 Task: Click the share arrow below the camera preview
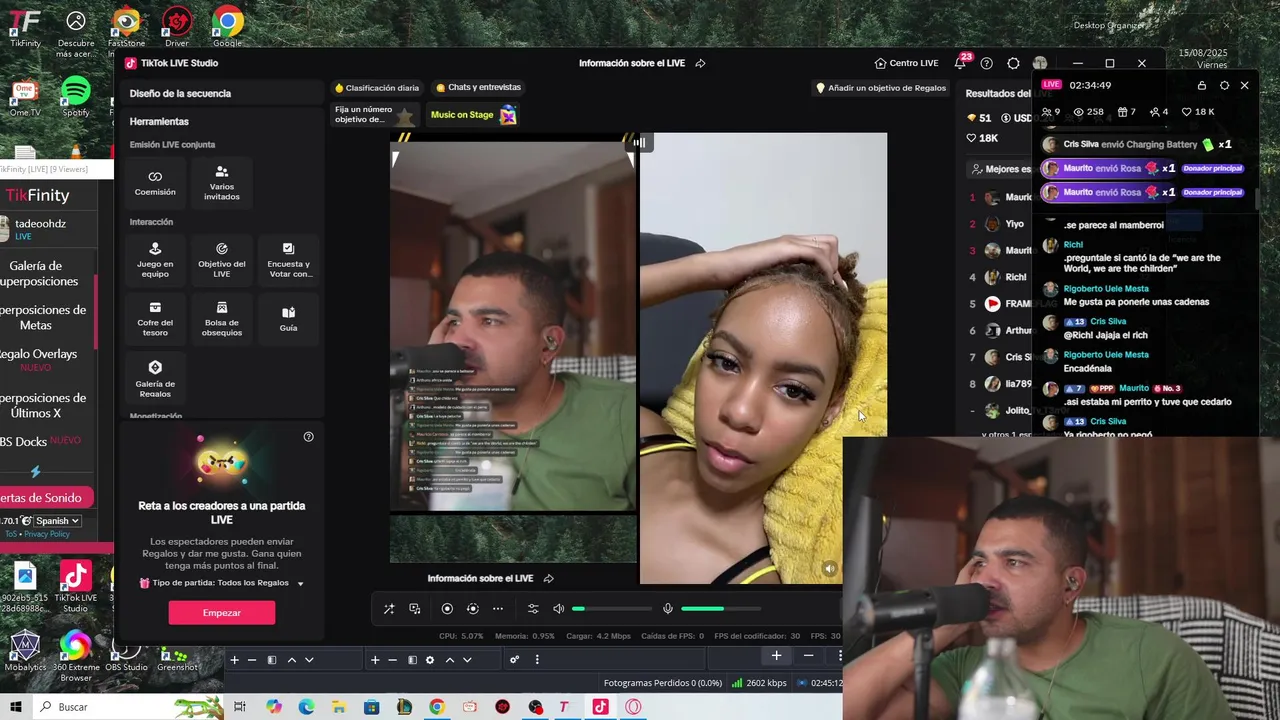(548, 579)
